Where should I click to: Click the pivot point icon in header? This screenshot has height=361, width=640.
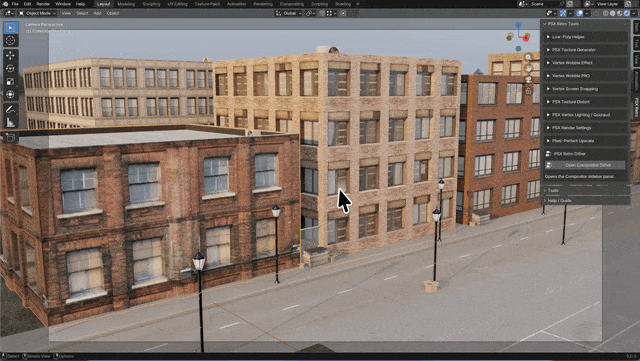click(x=310, y=13)
